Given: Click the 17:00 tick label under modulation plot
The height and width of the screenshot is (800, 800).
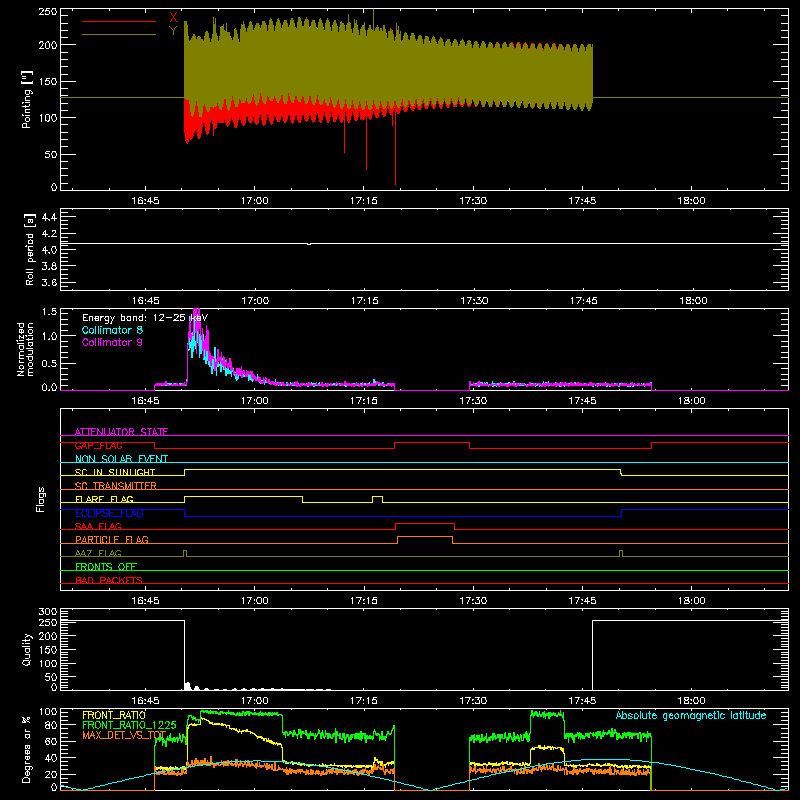Looking at the screenshot, I should point(255,401).
